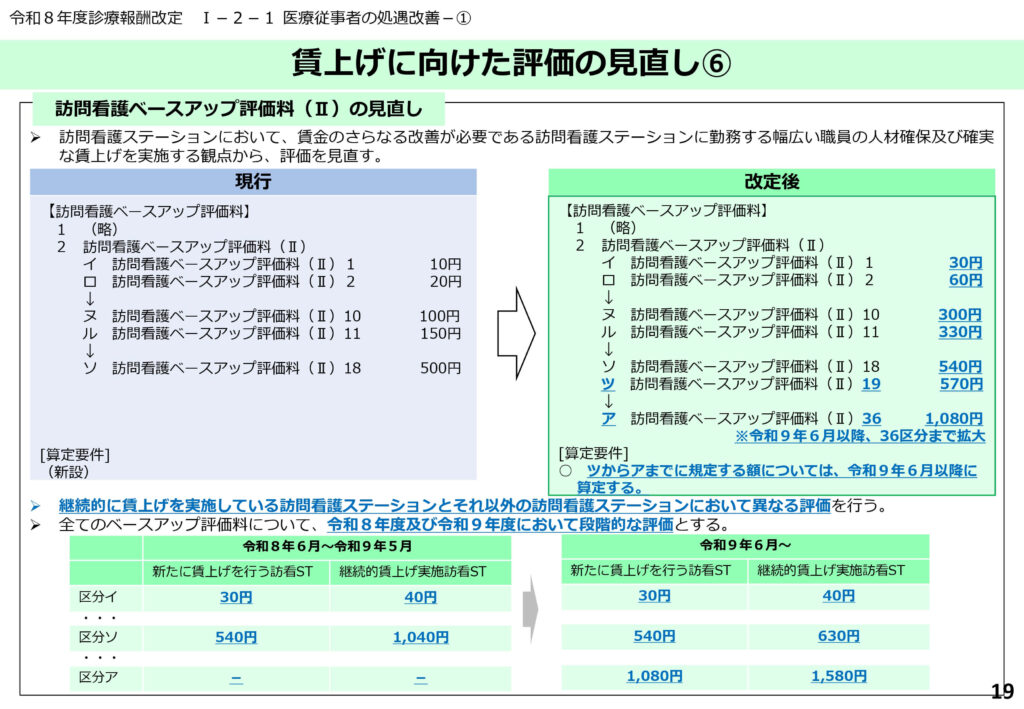1024x709 pixels.
Task: Click the 現行 panel header
Action: tap(253, 182)
